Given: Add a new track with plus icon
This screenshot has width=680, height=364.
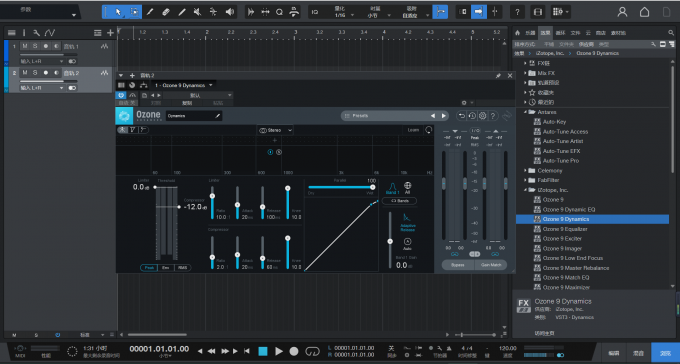Looking at the screenshot, I should [110, 33].
